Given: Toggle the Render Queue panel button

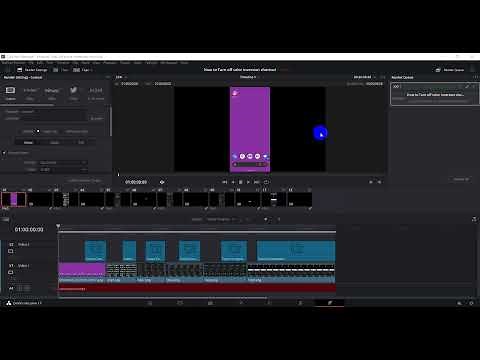Looking at the screenshot, I should pyautogui.click(x=450, y=70).
